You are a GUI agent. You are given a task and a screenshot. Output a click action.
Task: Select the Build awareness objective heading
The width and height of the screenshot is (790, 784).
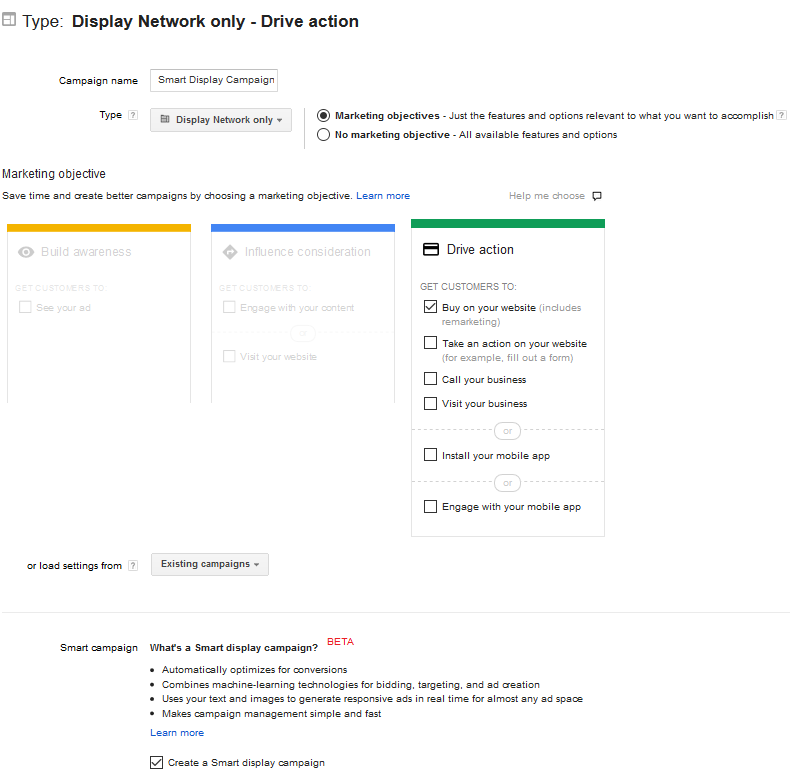(86, 252)
